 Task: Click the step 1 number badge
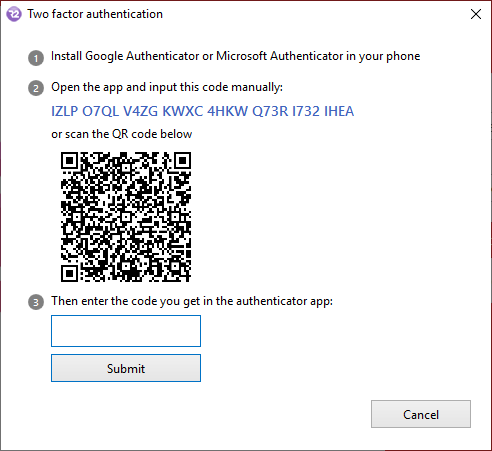[x=36, y=58]
